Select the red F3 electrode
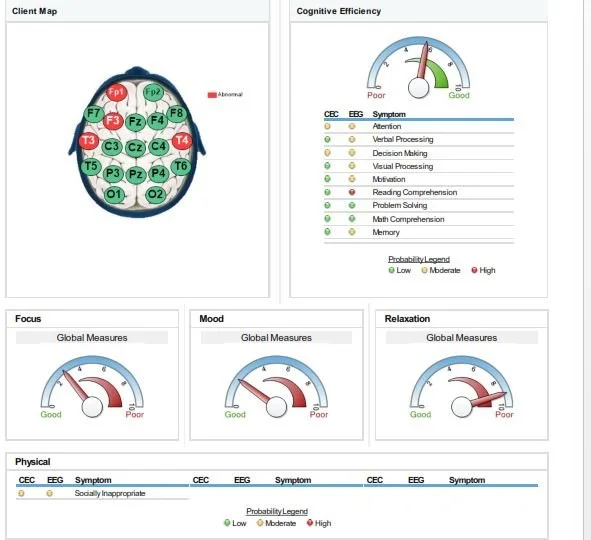This screenshot has width=591, height=540. (x=113, y=121)
